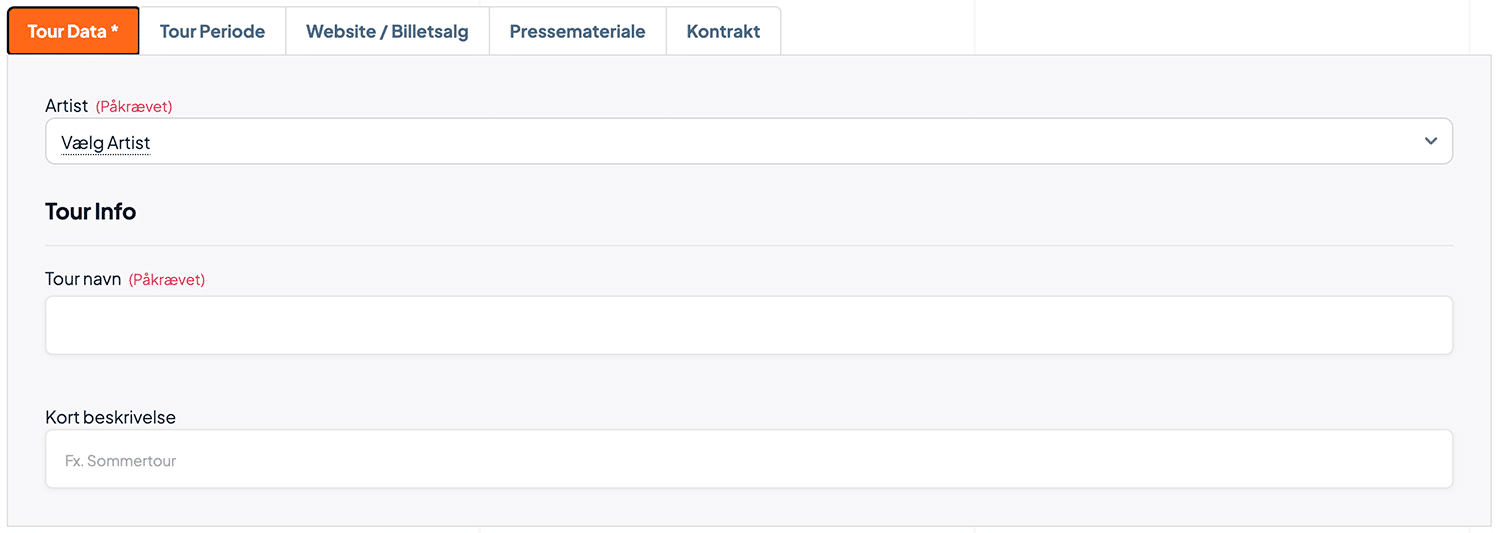
Task: Click the Tour Info section heading
Action: (90, 212)
